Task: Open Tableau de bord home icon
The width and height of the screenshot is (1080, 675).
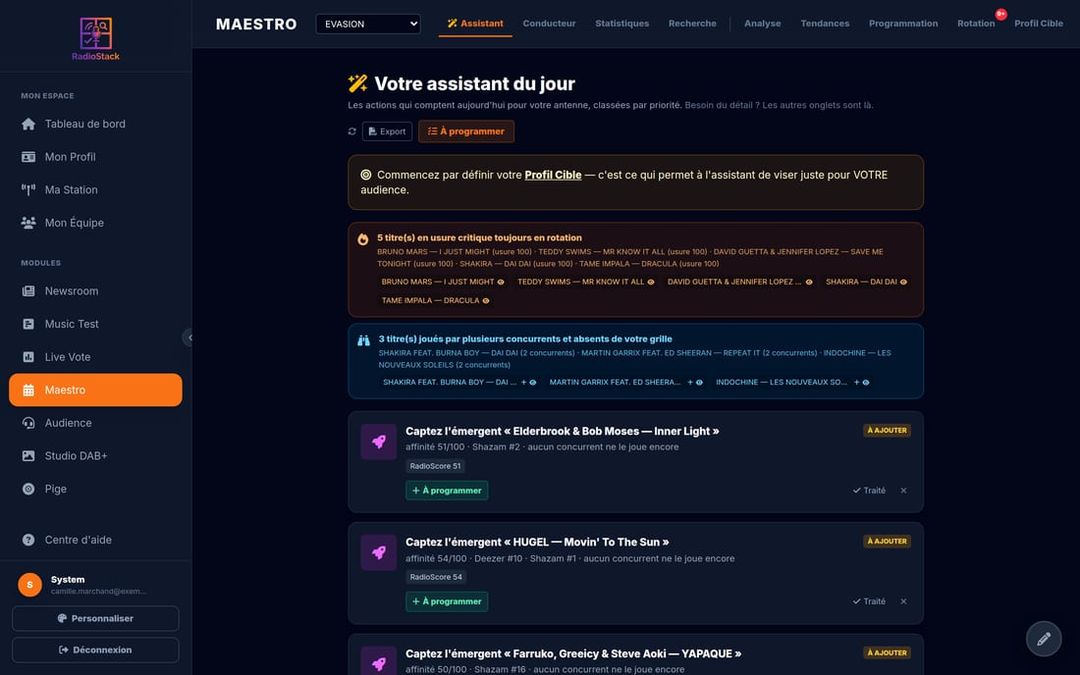Action: 28,124
